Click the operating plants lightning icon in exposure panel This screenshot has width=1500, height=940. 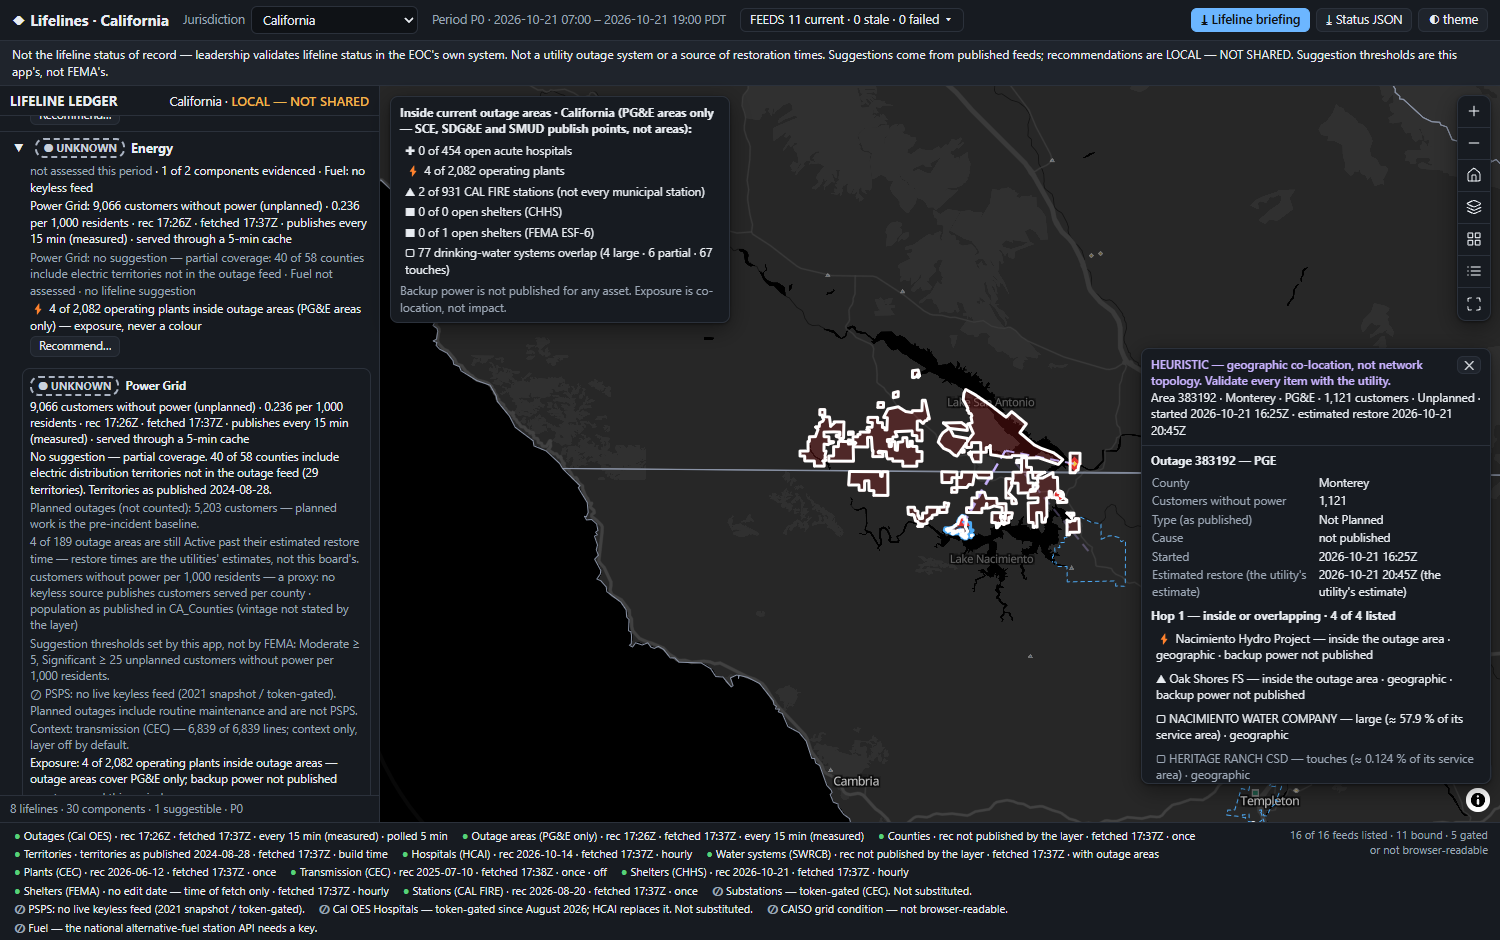tap(412, 171)
